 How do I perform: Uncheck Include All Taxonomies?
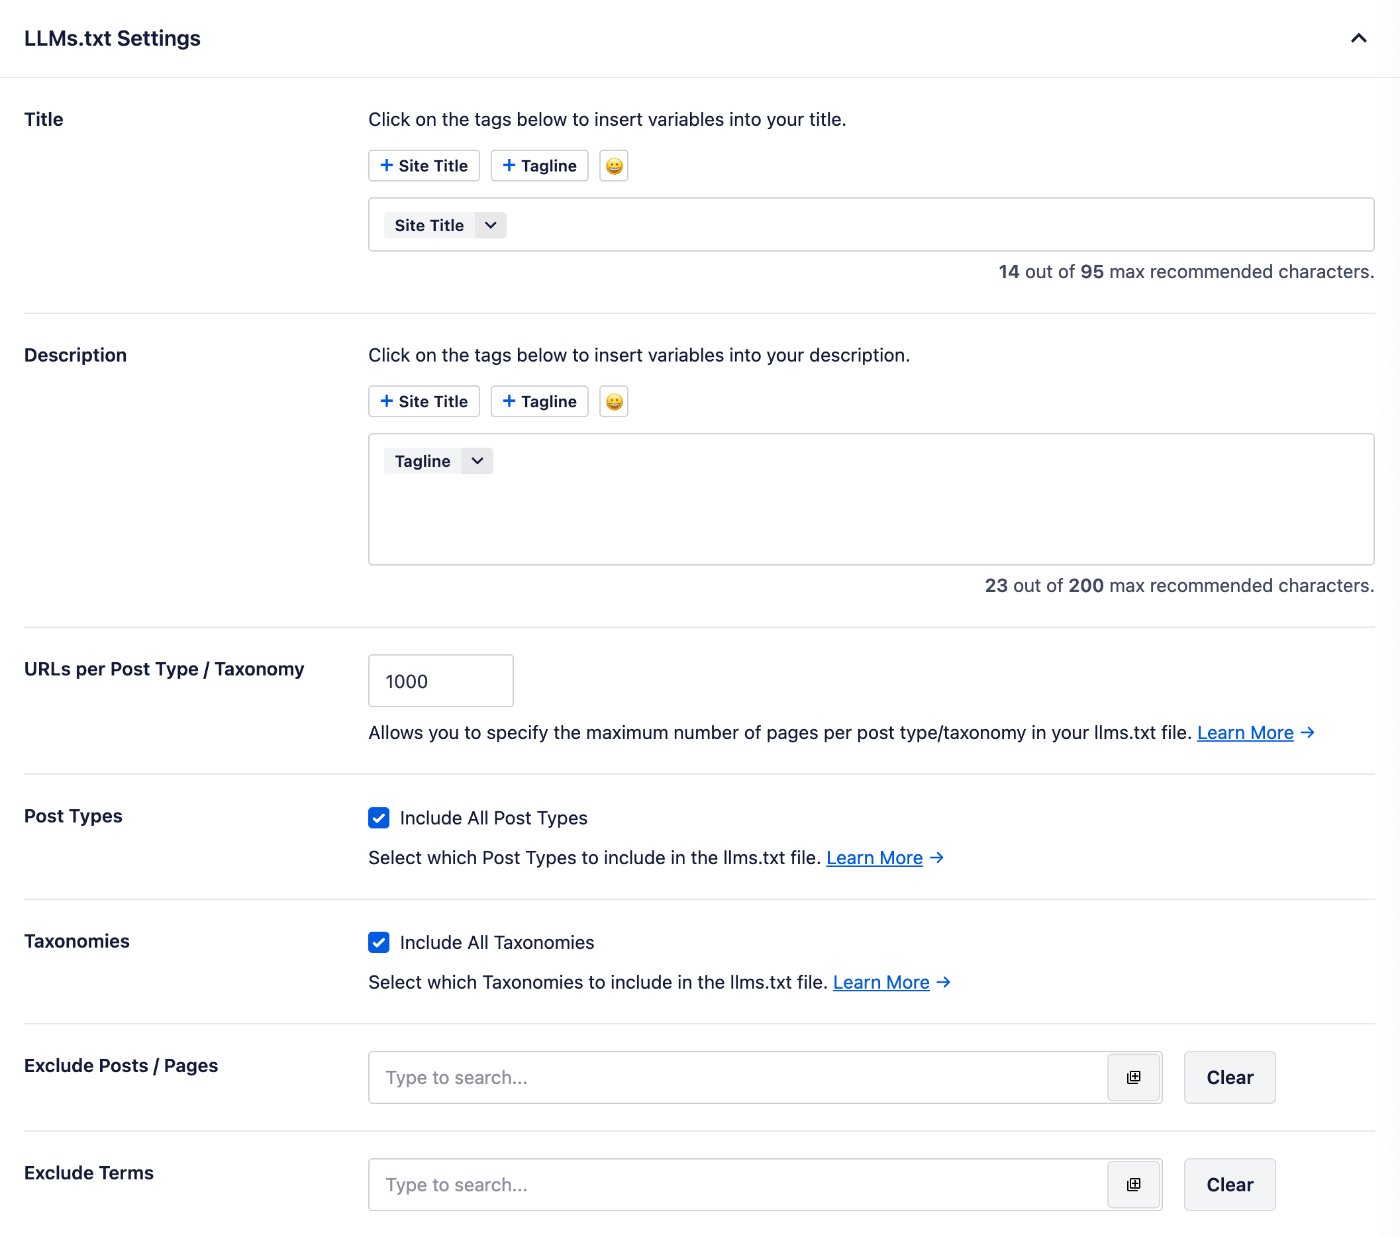[379, 943]
